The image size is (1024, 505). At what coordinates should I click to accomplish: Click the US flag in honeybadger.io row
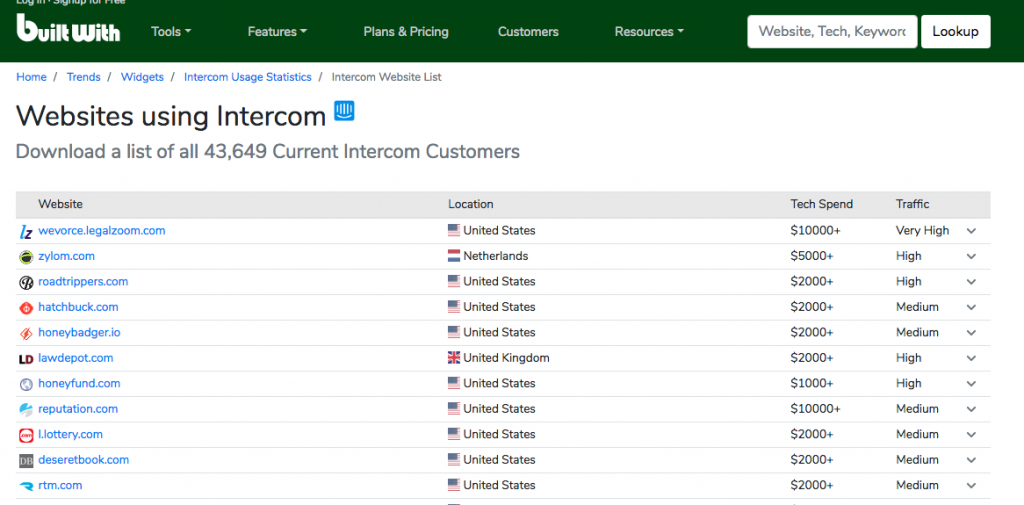click(x=454, y=333)
